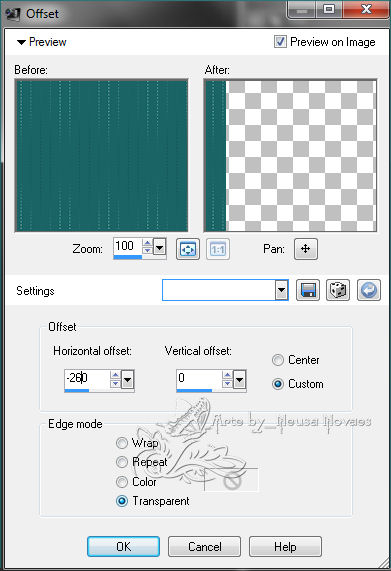Viewport: 391px width, 571px height.
Task: Click the 1:1 actual size zoom icon
Action: click(218, 249)
